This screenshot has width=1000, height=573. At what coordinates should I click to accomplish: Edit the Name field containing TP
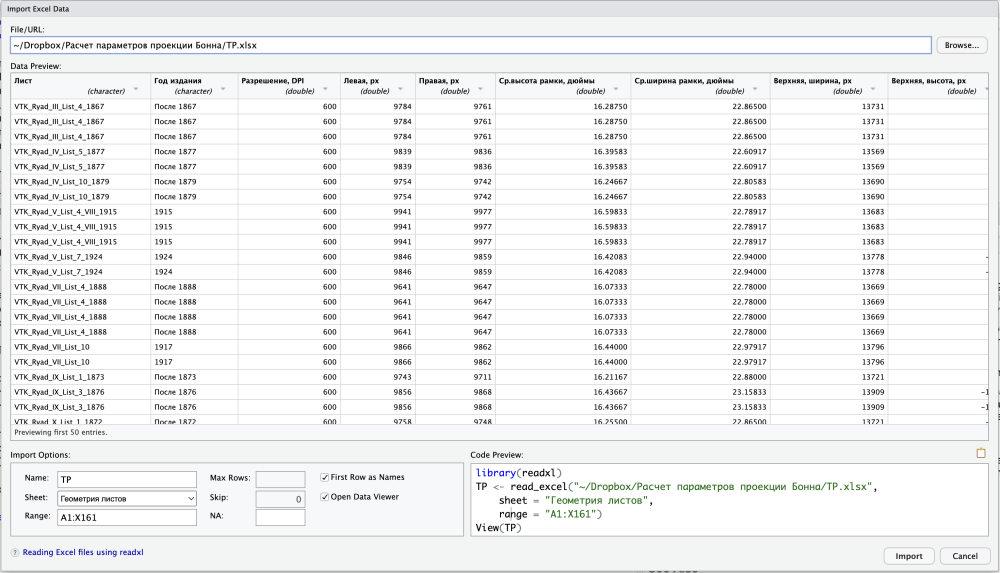click(x=126, y=479)
